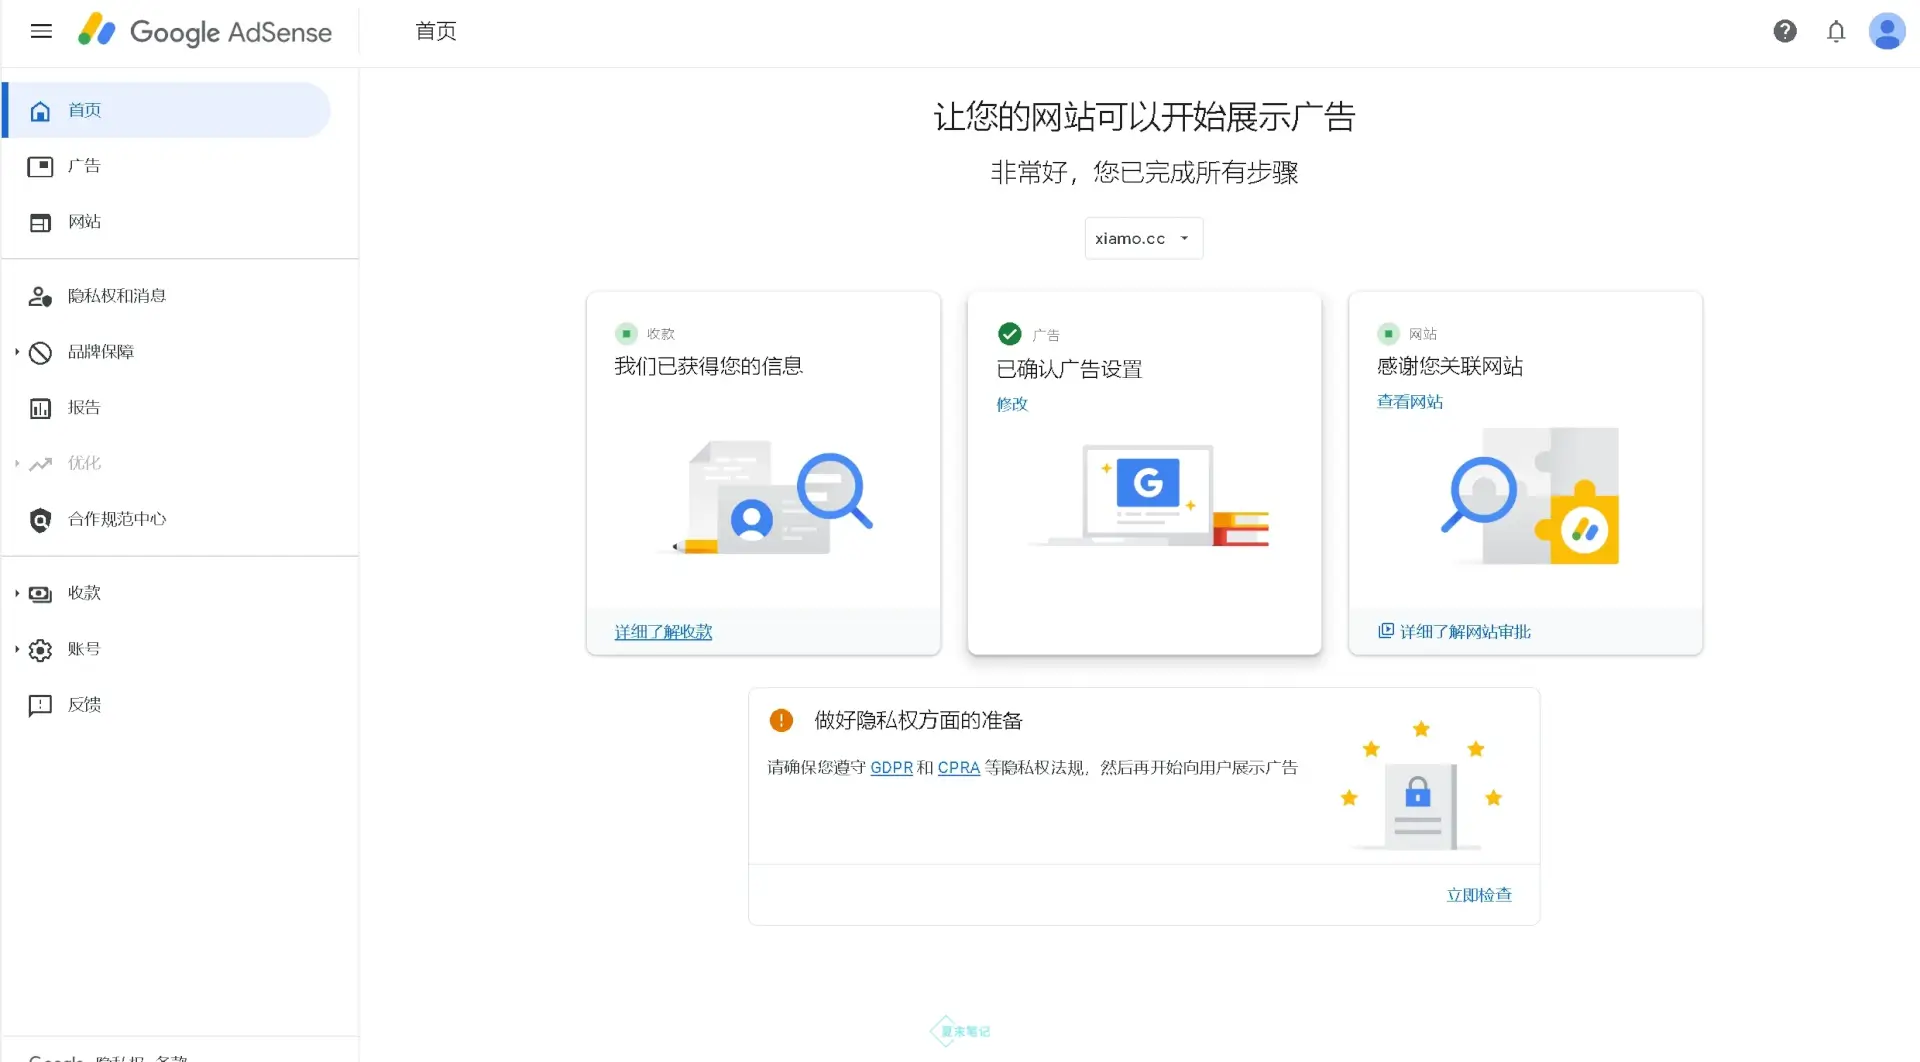Click the status dot on 网站 card
Screen dimensions: 1920x1062
click(1388, 333)
